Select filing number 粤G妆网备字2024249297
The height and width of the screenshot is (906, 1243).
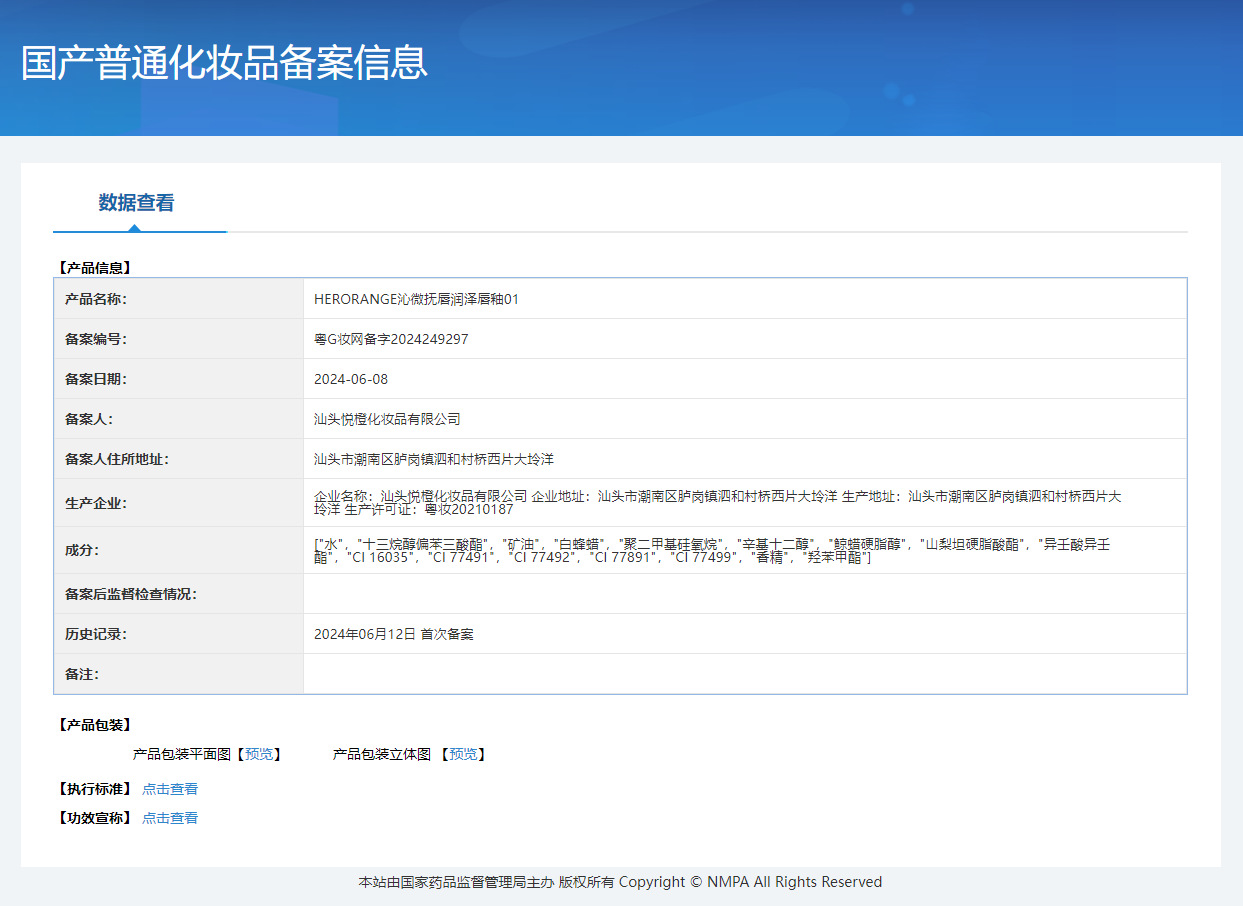pos(391,339)
